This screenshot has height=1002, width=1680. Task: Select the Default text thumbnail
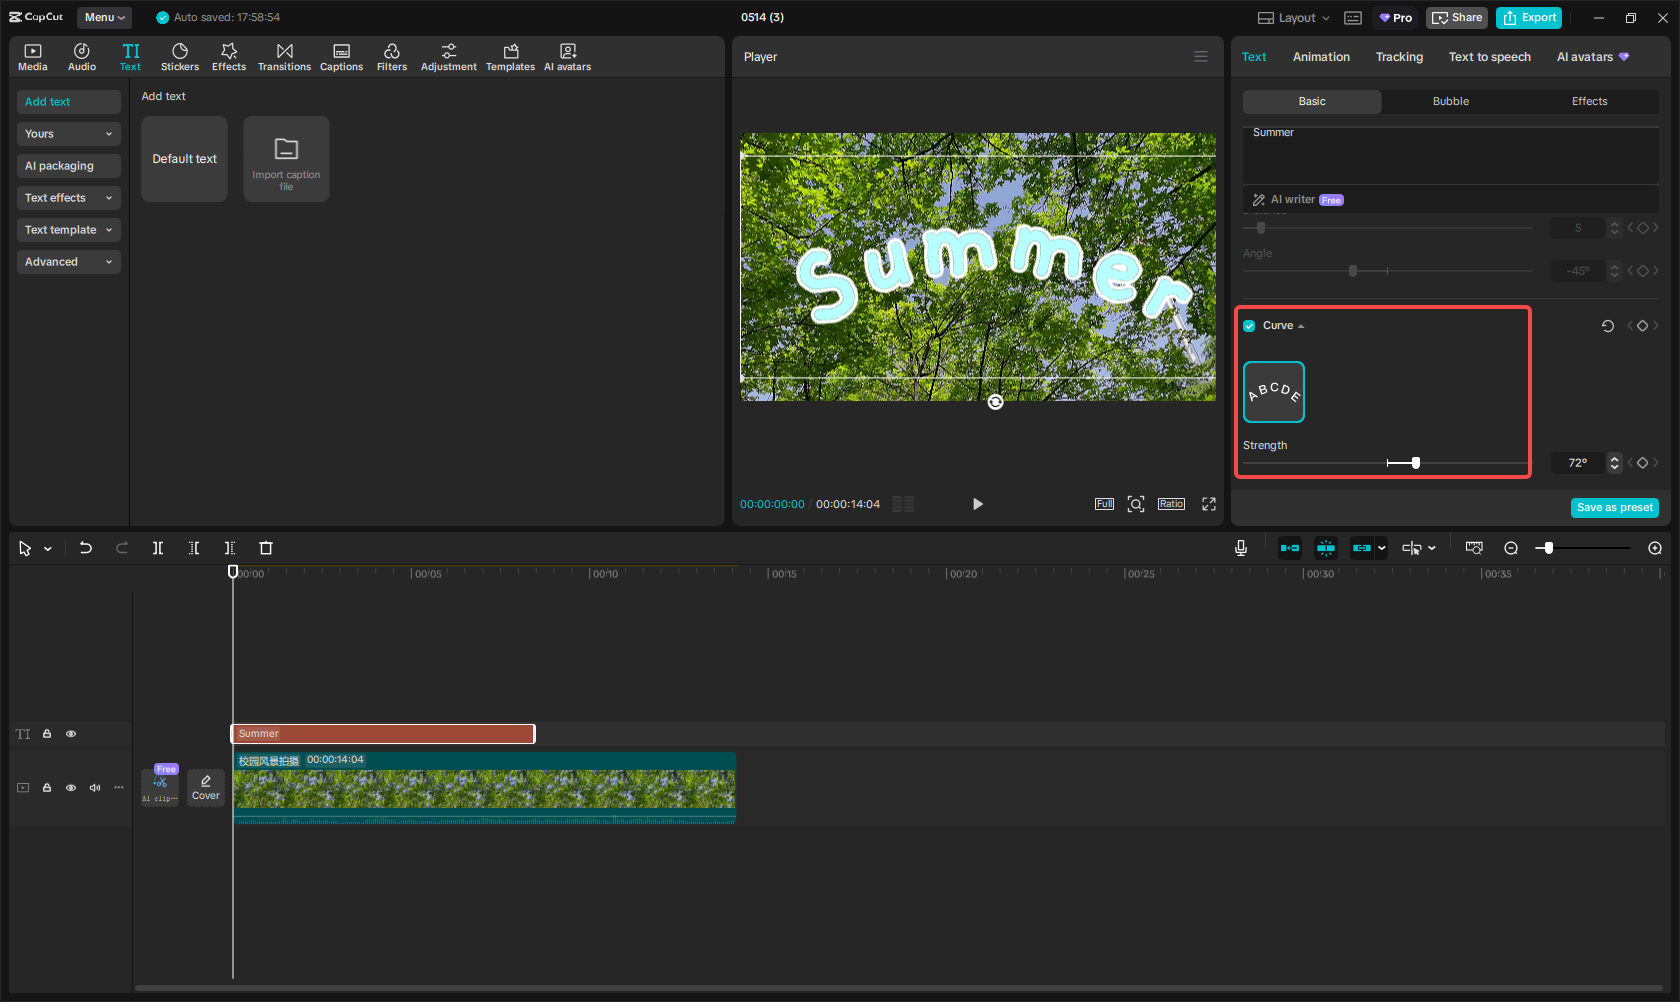[184, 158]
